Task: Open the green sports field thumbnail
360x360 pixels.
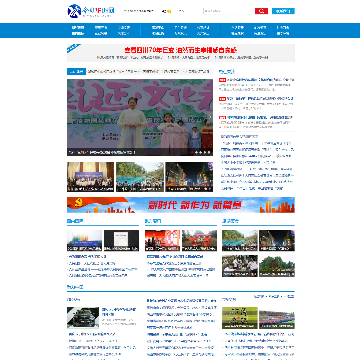Action: tap(240, 318)
